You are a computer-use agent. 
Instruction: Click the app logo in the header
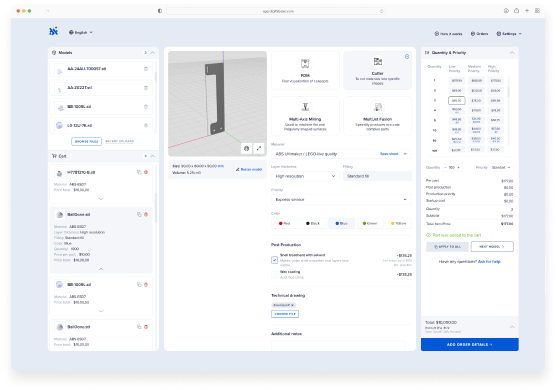click(53, 32)
